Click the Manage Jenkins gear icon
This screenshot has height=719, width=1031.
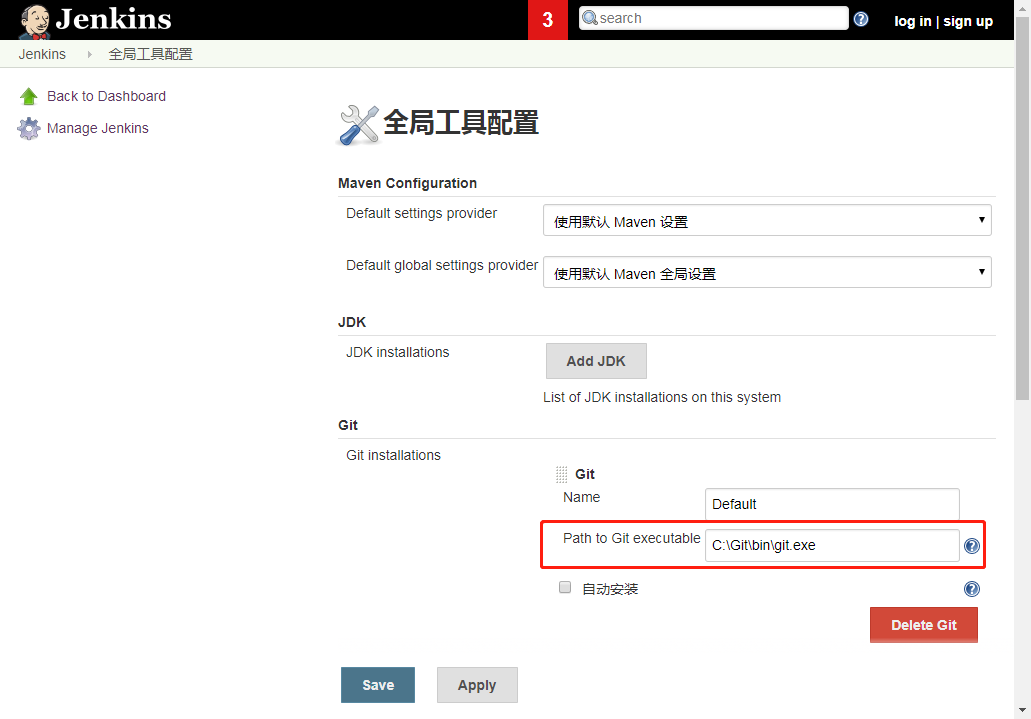(x=29, y=128)
